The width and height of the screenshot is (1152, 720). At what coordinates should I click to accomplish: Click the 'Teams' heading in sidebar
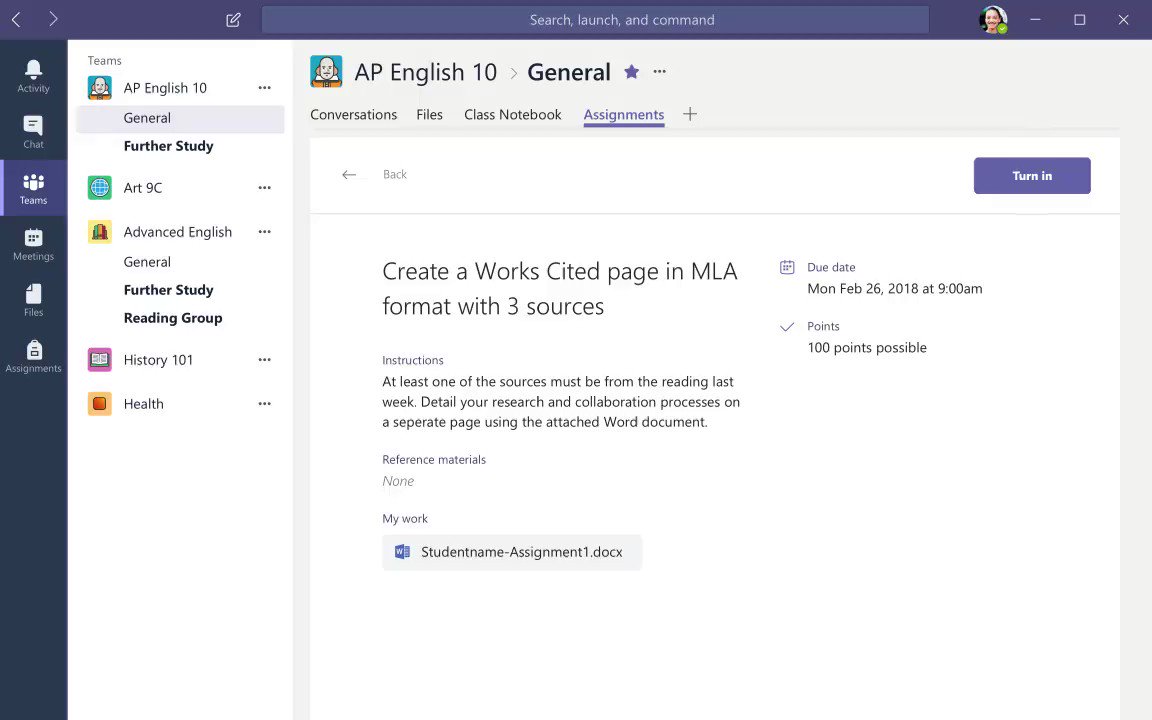click(x=104, y=60)
